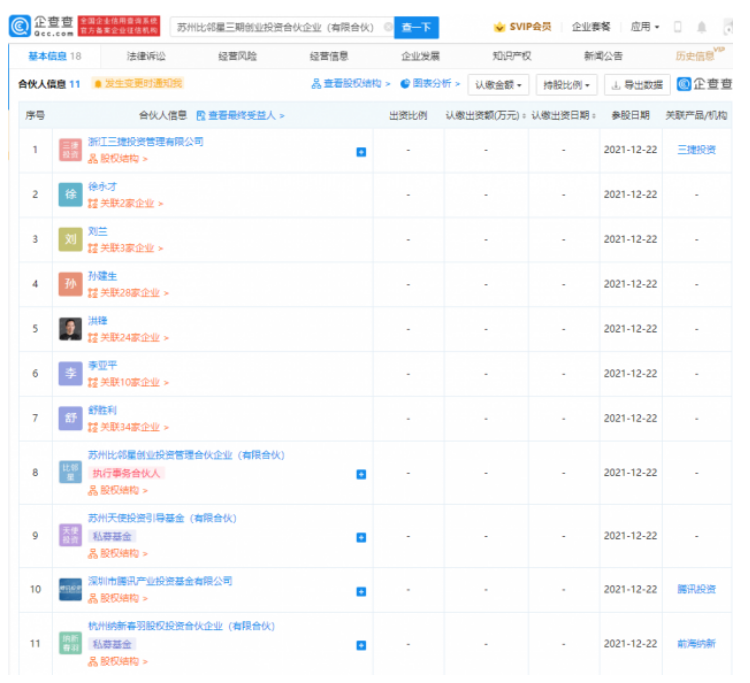Open 杭州纳新春羽股权投资合伙企业 link
The image size is (750, 683).
point(182,626)
